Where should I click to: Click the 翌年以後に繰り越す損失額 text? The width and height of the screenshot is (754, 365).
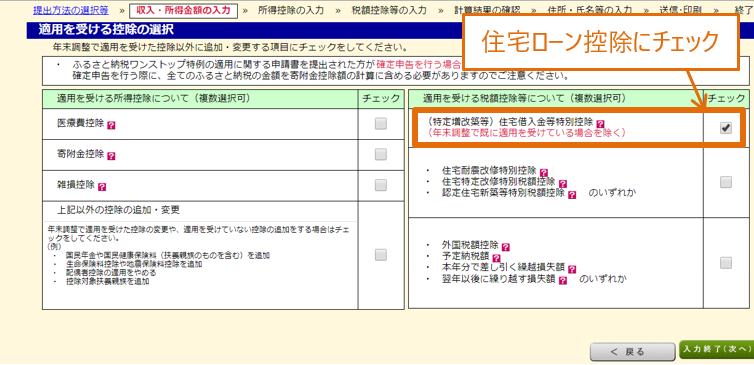(499, 279)
